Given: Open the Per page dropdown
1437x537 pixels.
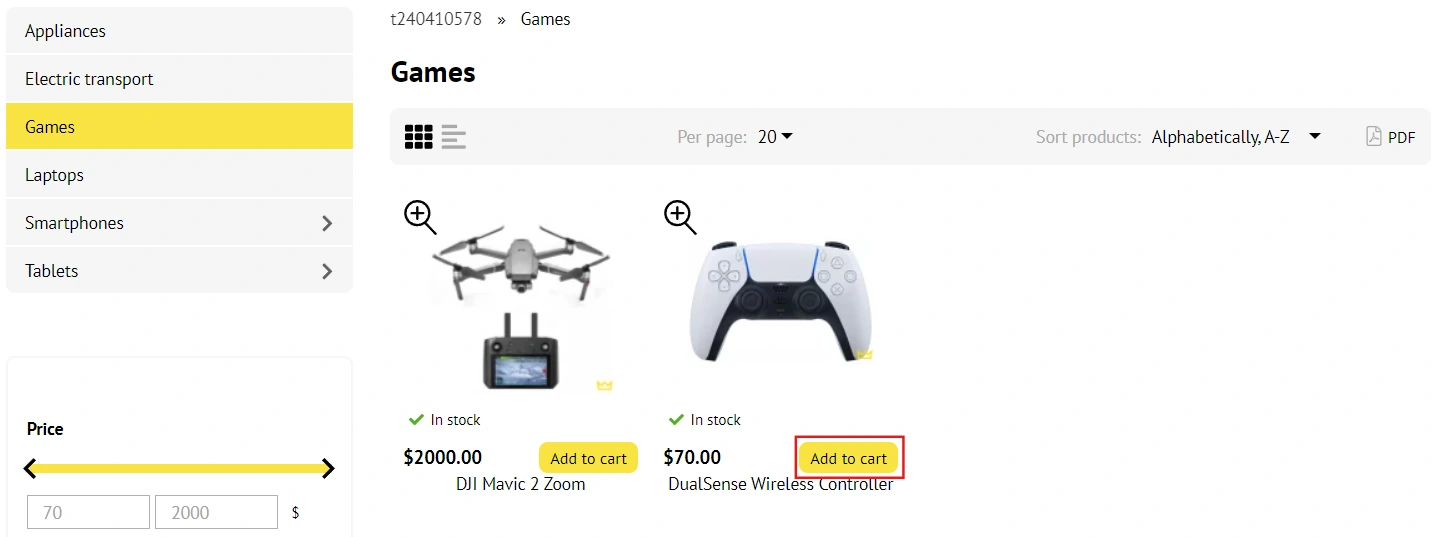Looking at the screenshot, I should click(775, 137).
